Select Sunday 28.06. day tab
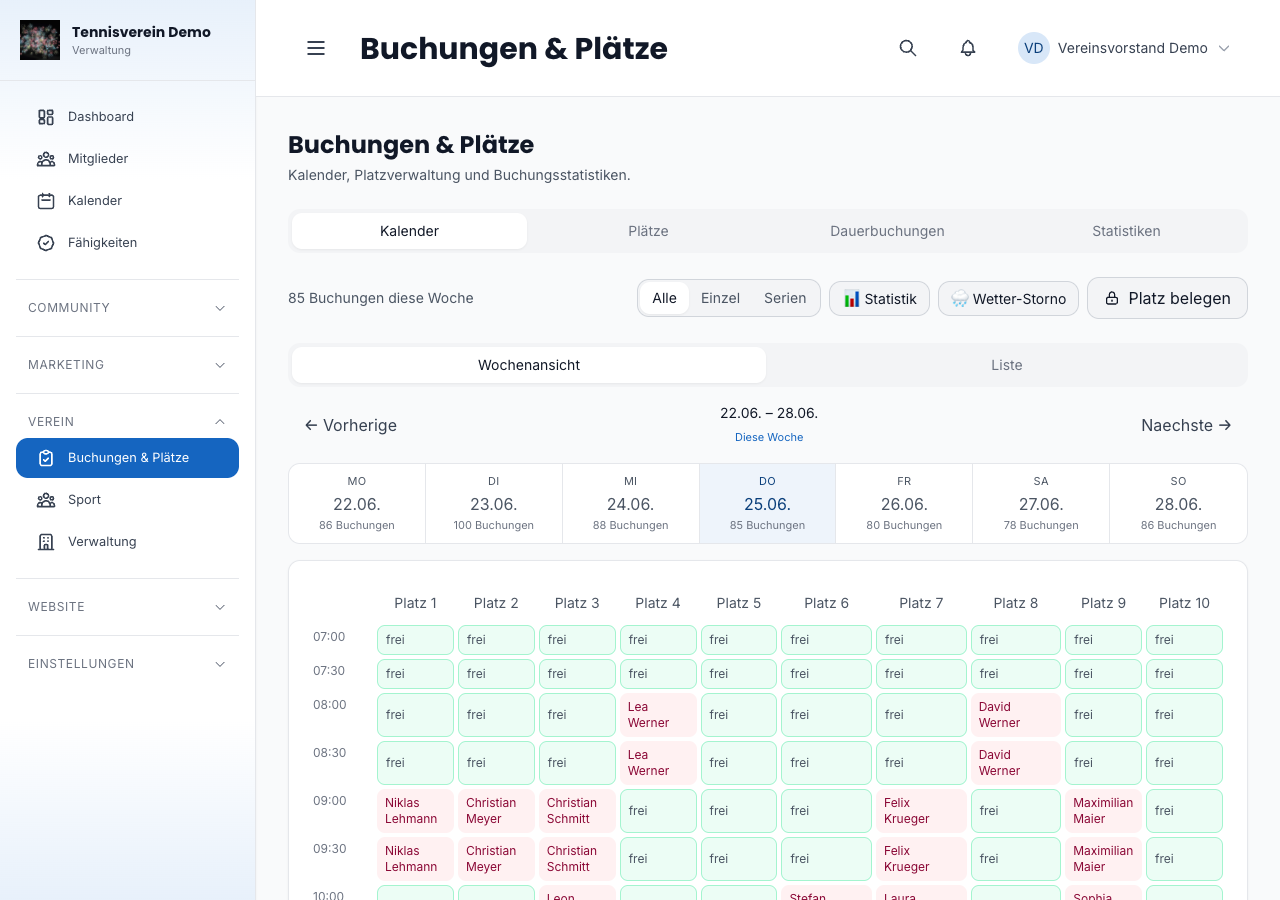This screenshot has height=900, width=1280. point(1178,503)
